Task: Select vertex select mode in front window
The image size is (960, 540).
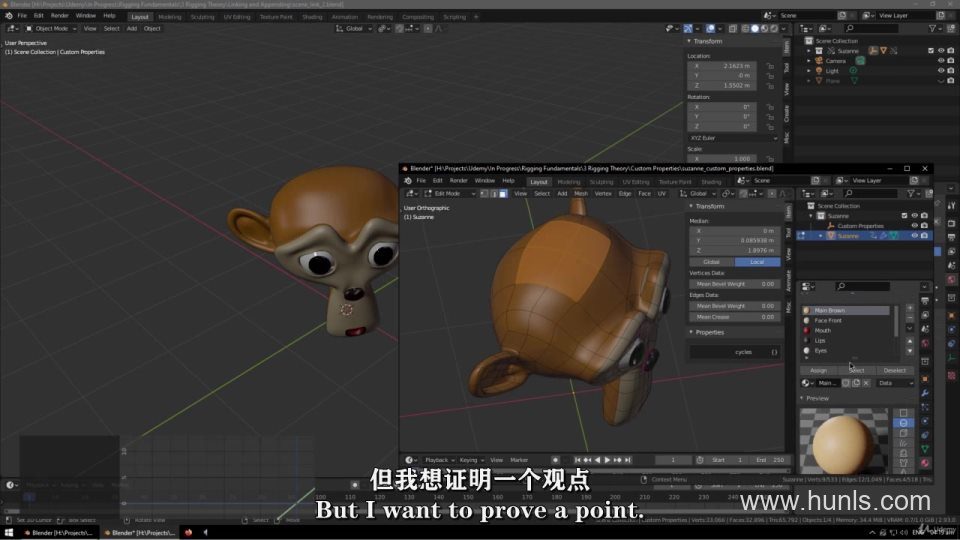Action: click(484, 193)
